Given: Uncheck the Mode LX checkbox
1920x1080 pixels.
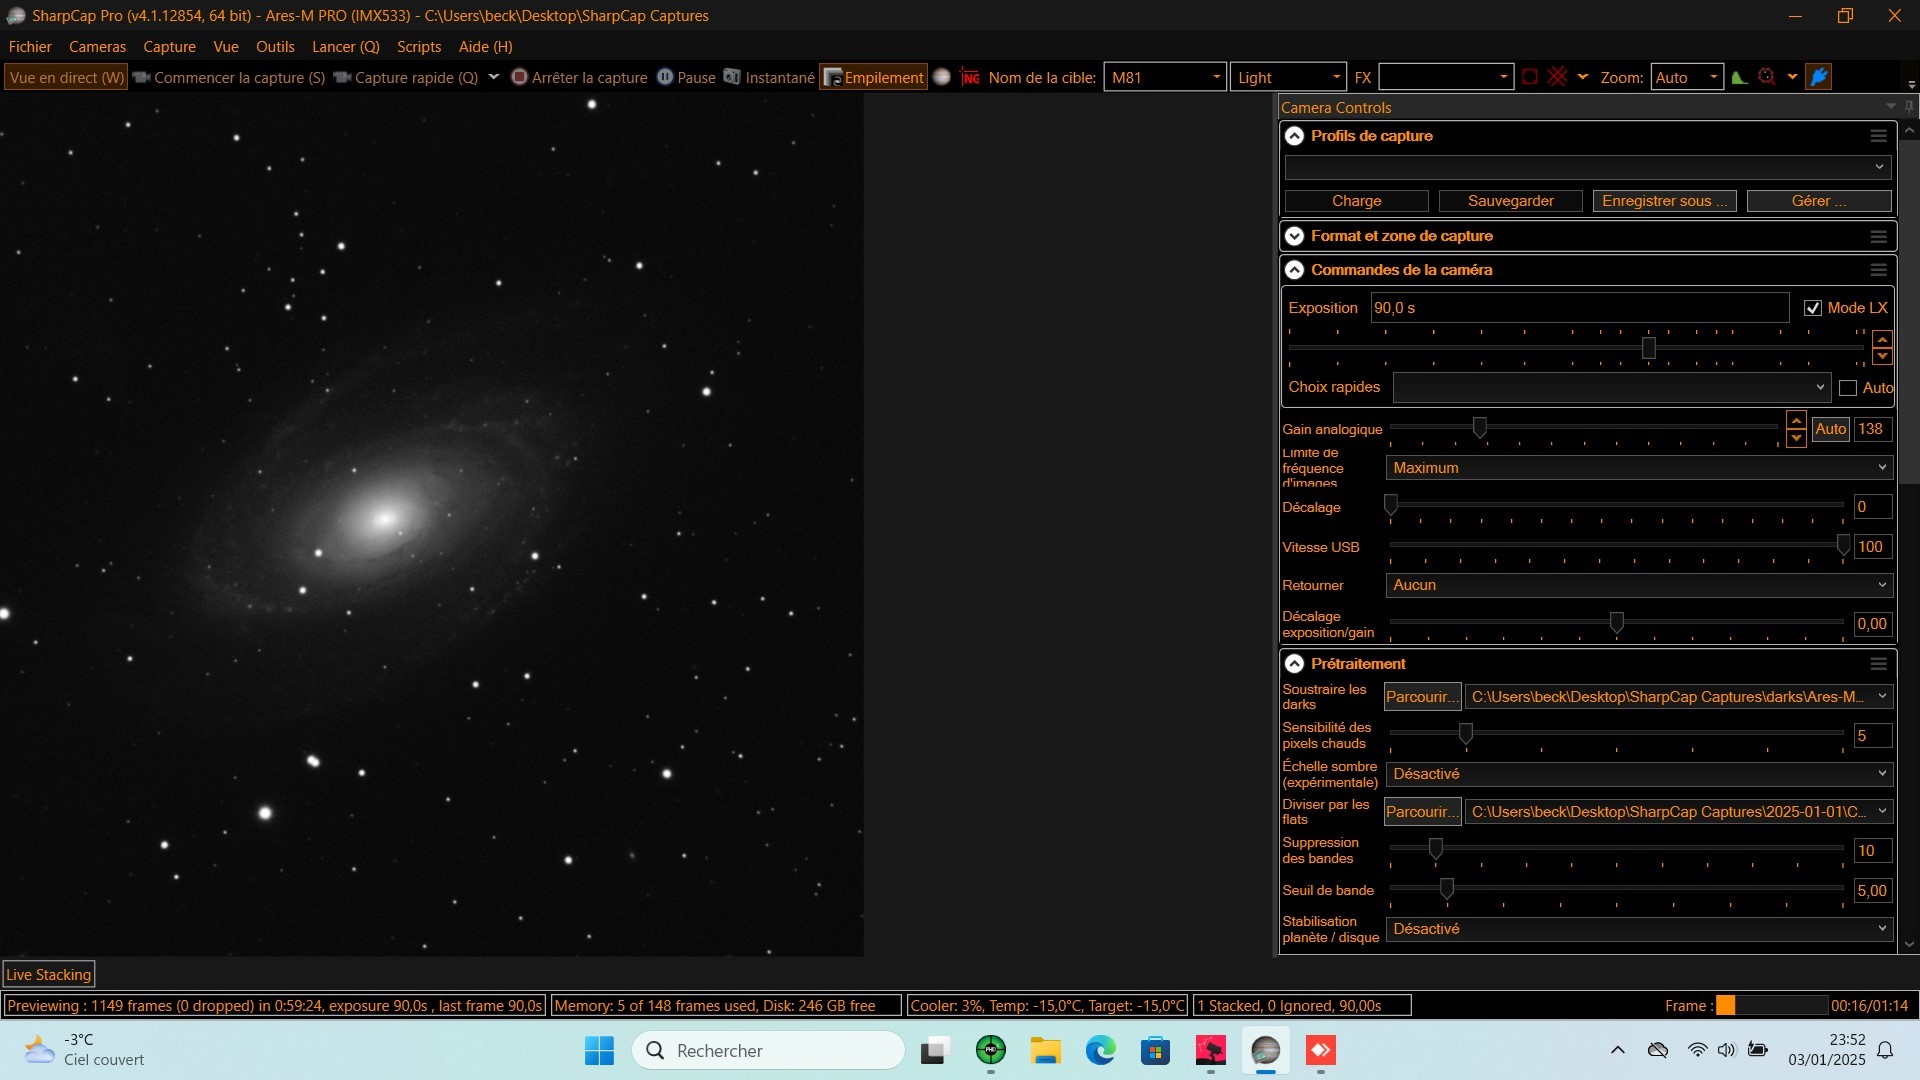Looking at the screenshot, I should pyautogui.click(x=1812, y=308).
